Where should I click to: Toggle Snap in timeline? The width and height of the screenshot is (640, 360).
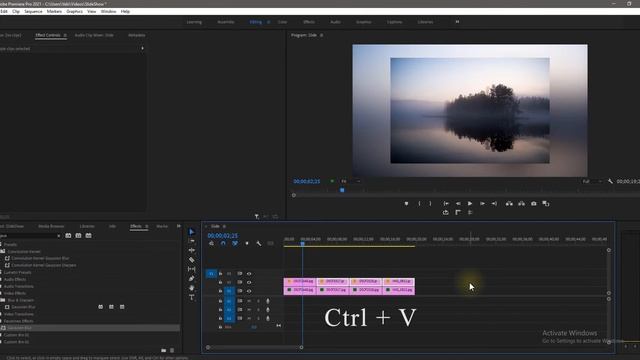[223, 244]
